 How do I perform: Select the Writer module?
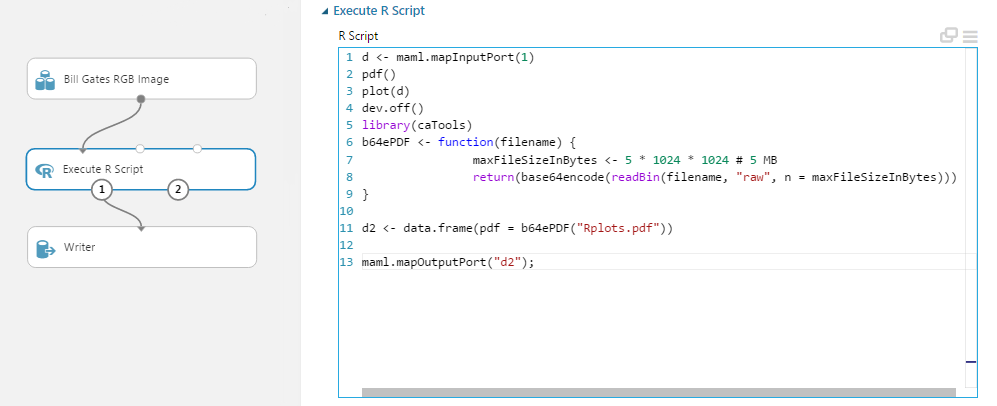click(142, 247)
